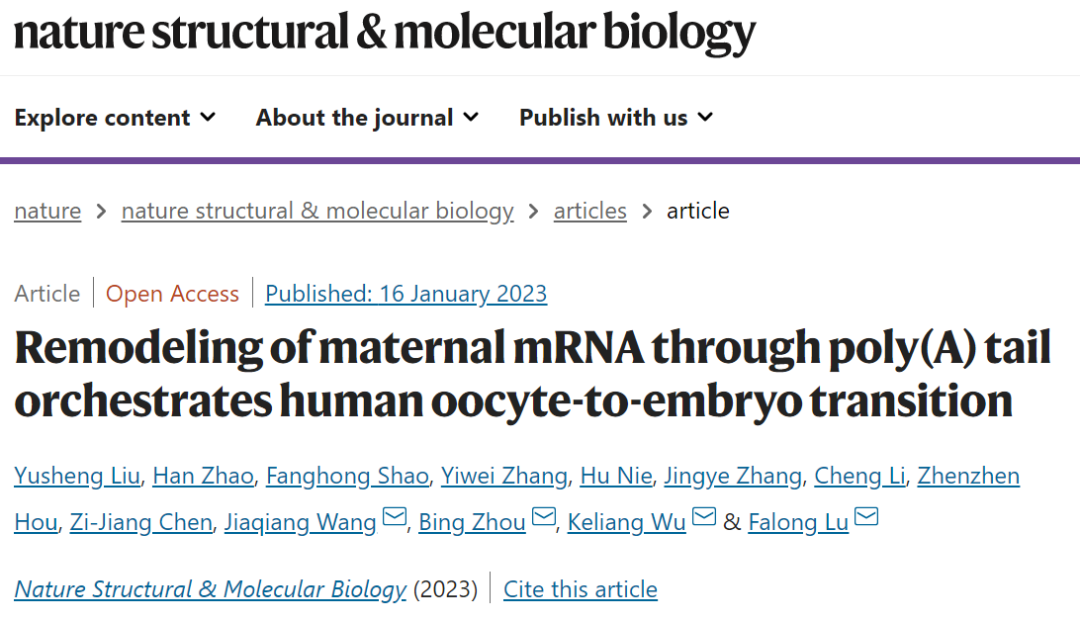Click envelope icon beside Bing Zhou
Viewport: 1080px width, 621px height.
pyautogui.click(x=543, y=516)
